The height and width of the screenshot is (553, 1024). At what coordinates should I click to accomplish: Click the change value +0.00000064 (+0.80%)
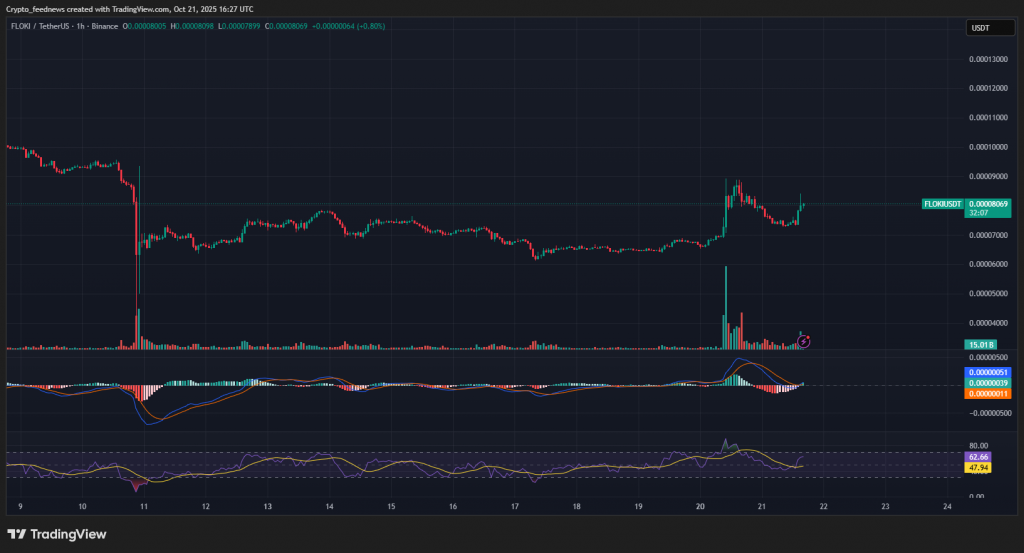[349, 26]
